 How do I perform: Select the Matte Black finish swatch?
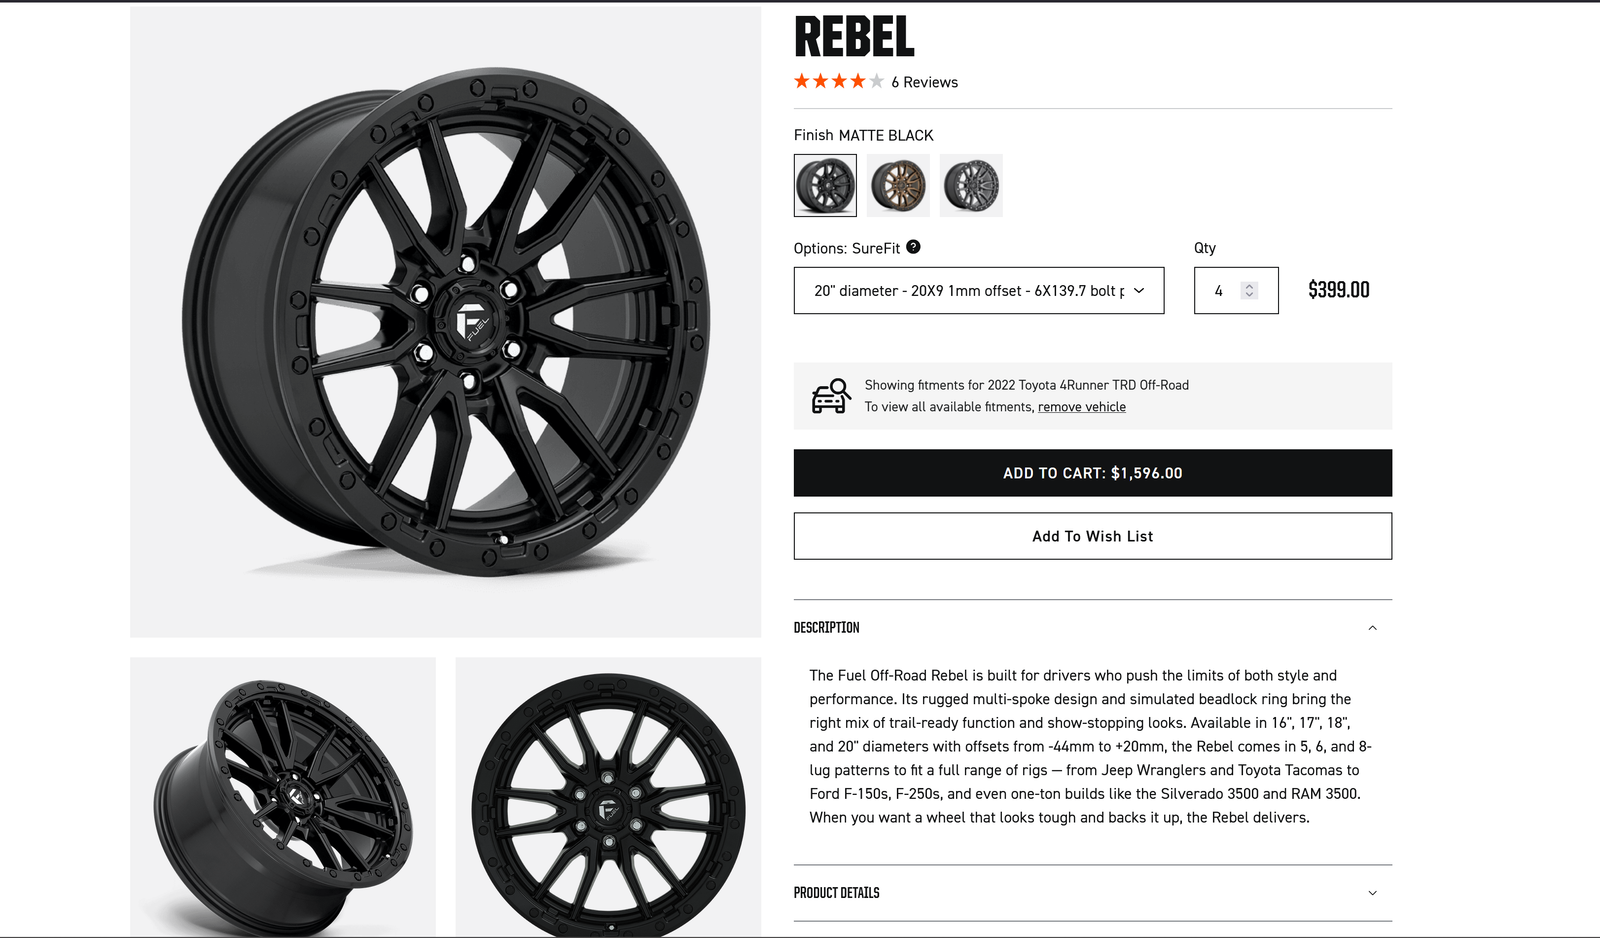pyautogui.click(x=825, y=185)
